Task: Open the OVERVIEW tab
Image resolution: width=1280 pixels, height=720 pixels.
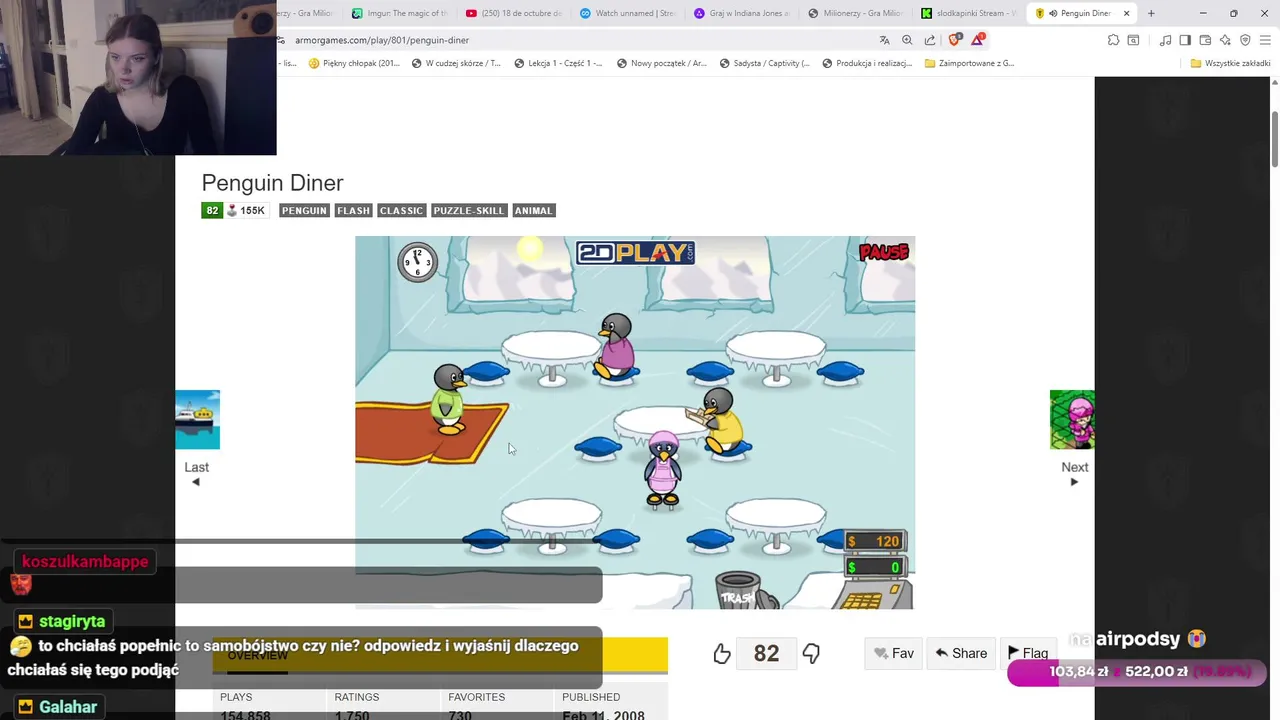Action: [257, 656]
